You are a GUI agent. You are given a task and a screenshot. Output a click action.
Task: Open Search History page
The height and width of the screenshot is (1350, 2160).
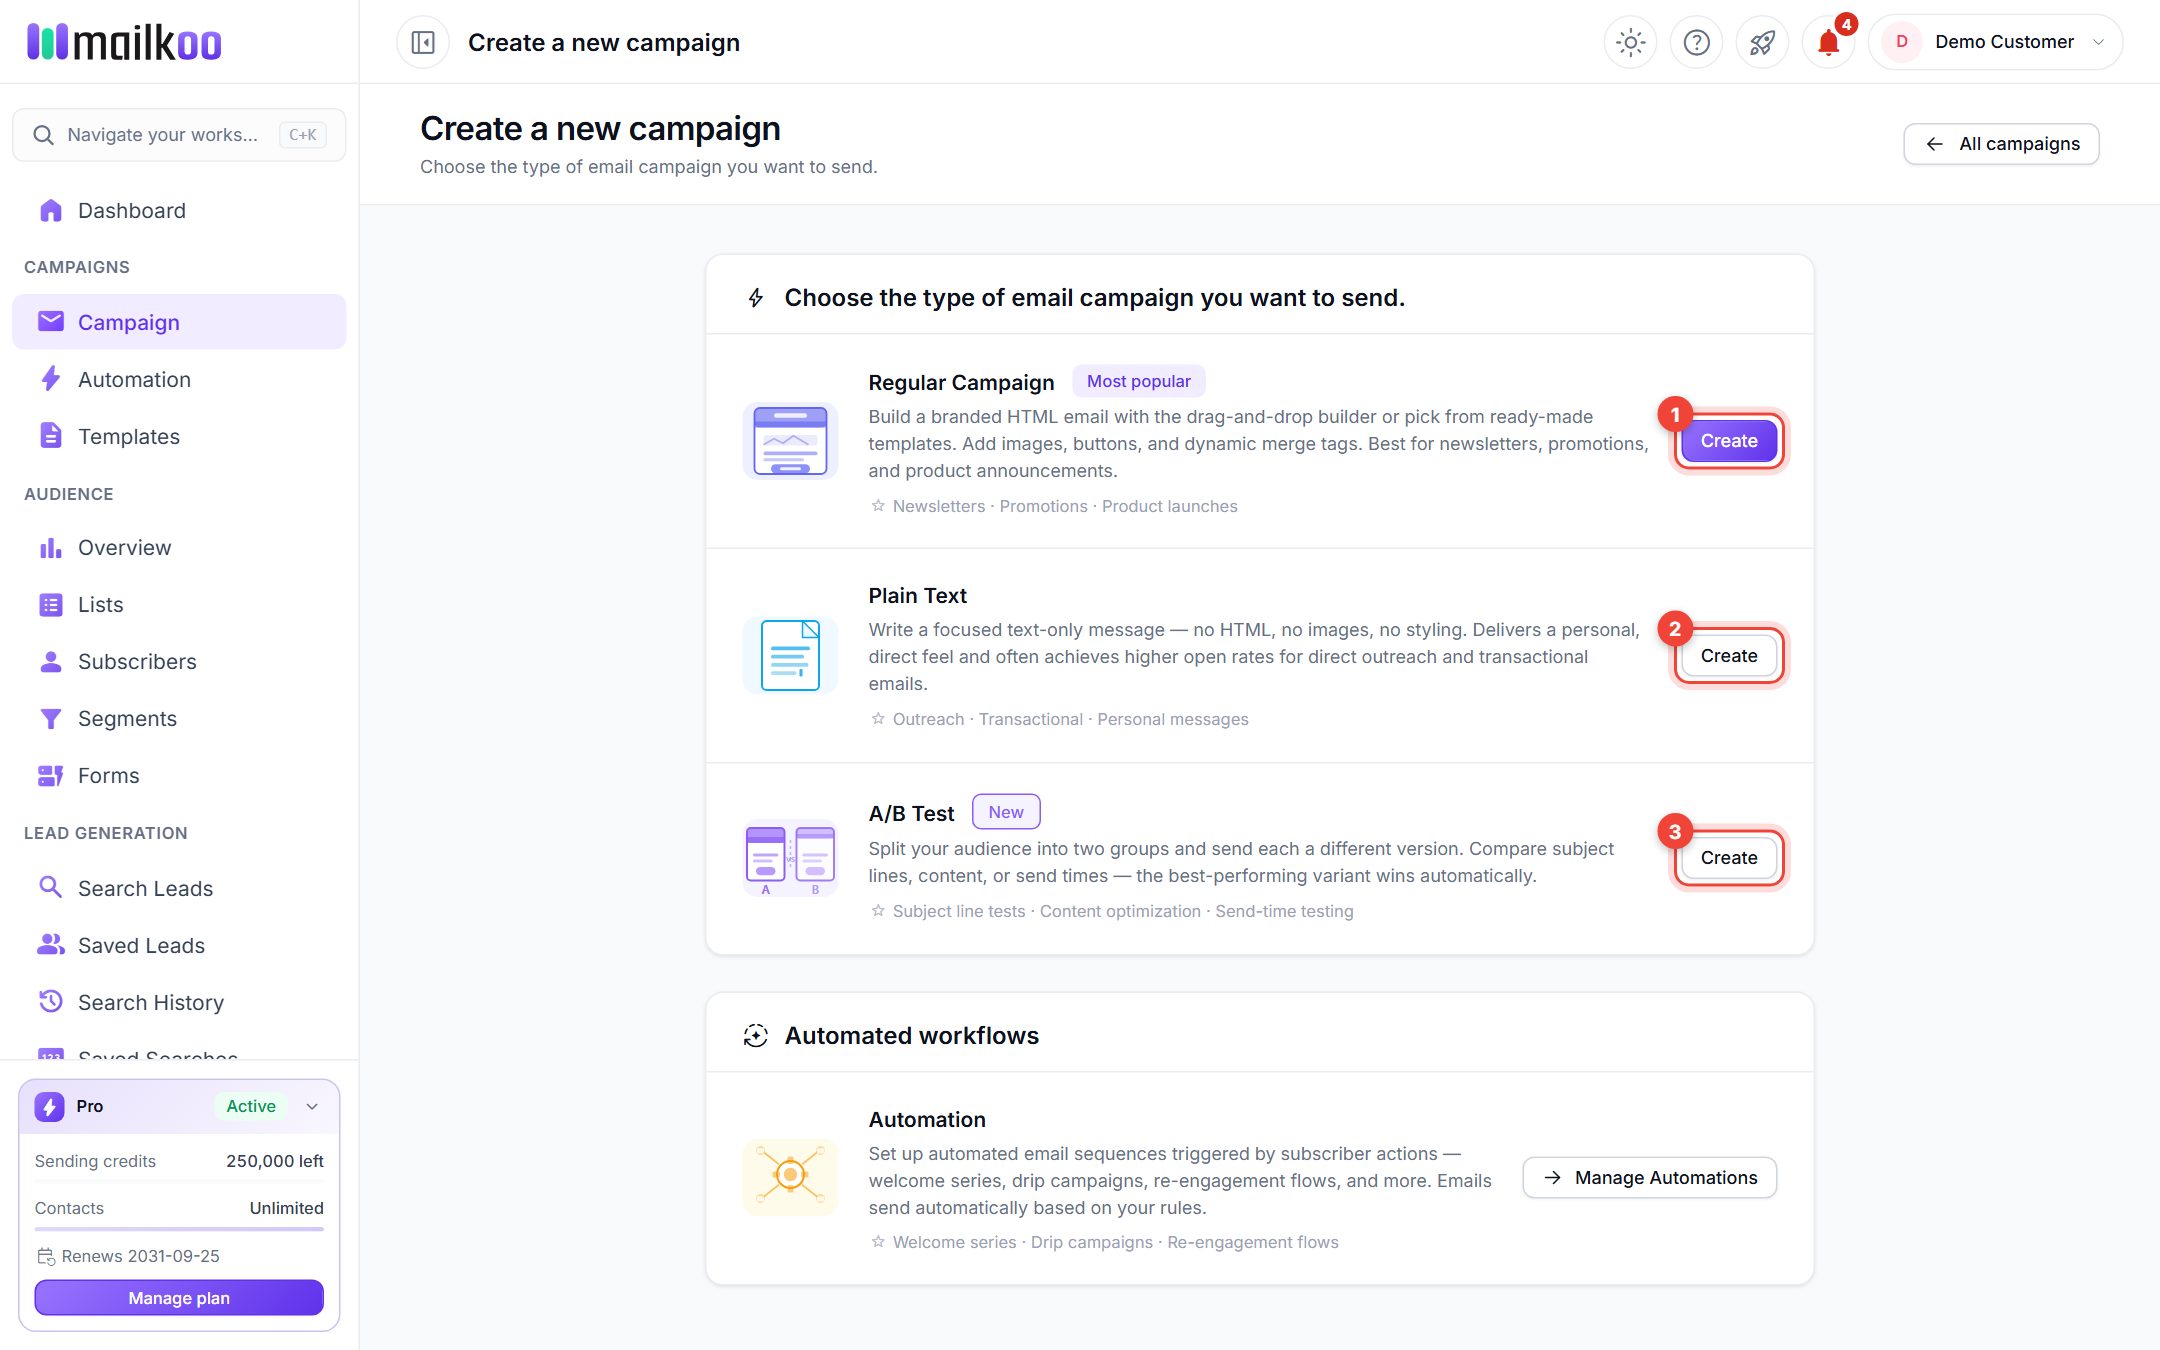click(179, 1002)
